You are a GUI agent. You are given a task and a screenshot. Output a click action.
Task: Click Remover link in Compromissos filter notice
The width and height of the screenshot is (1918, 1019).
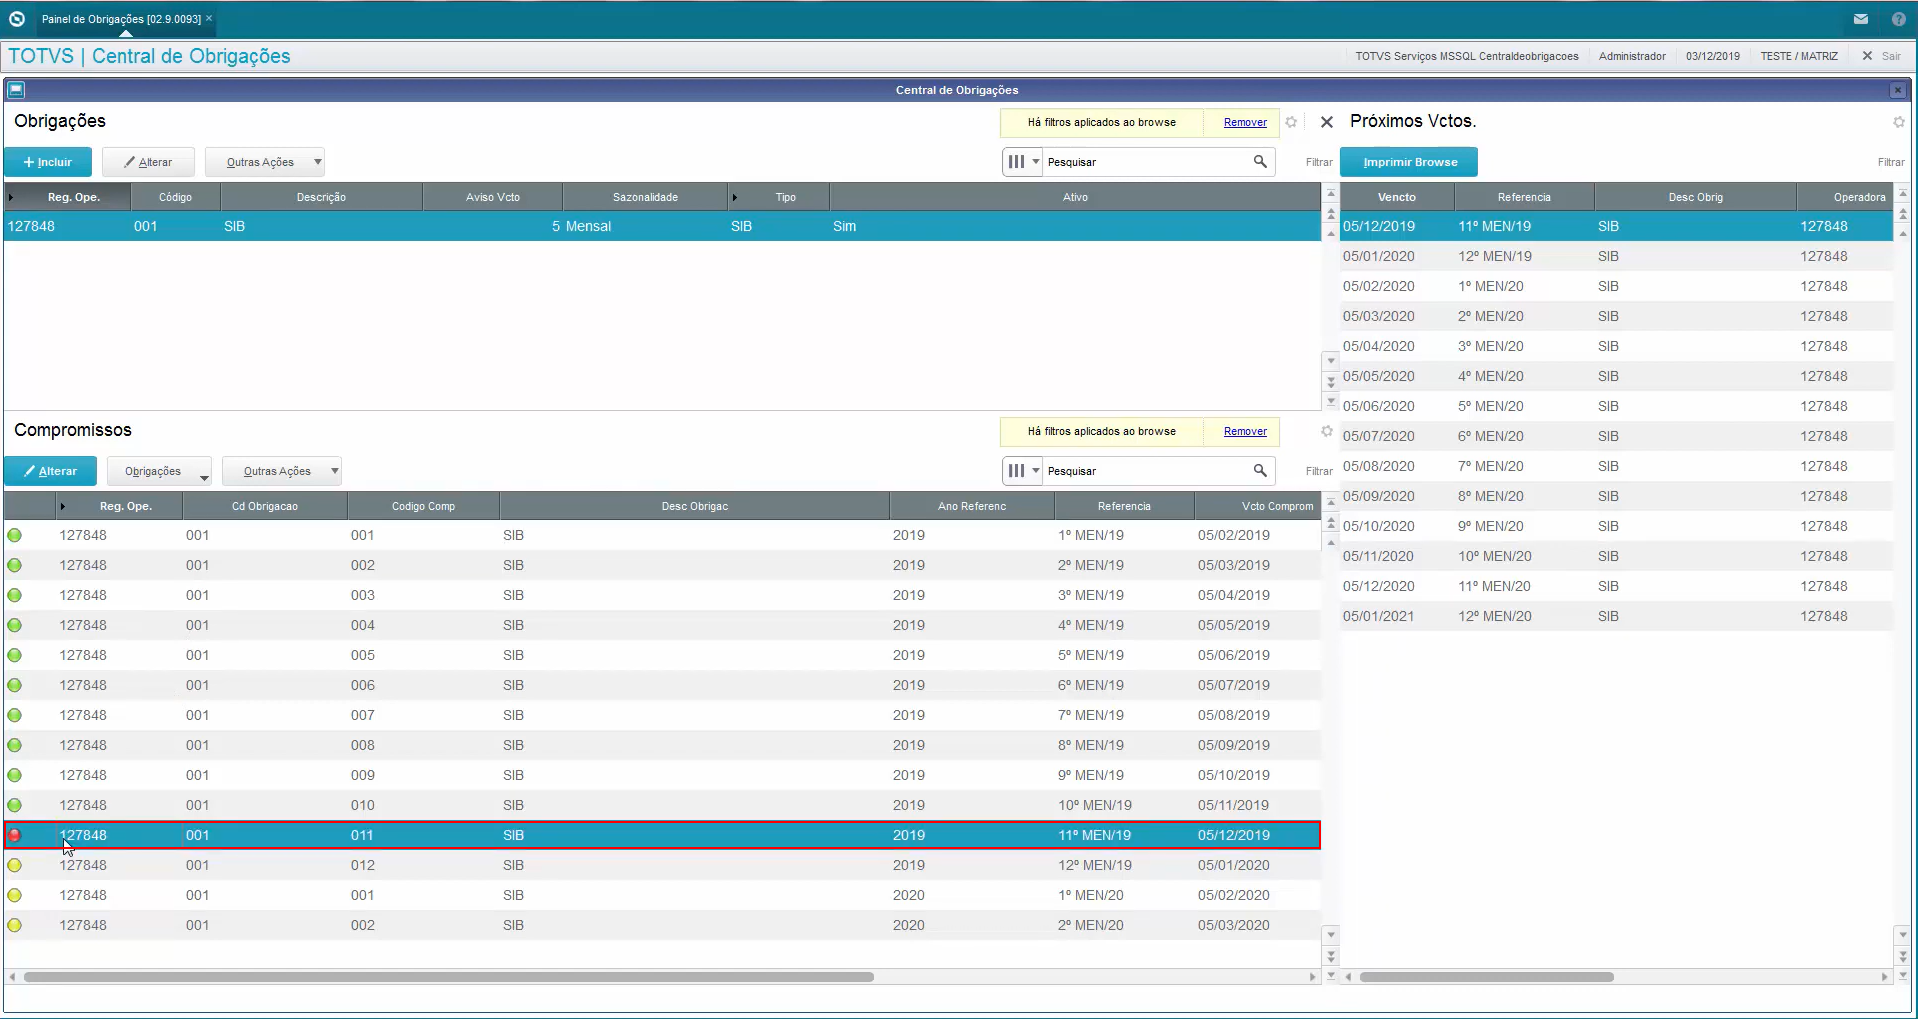pos(1245,431)
